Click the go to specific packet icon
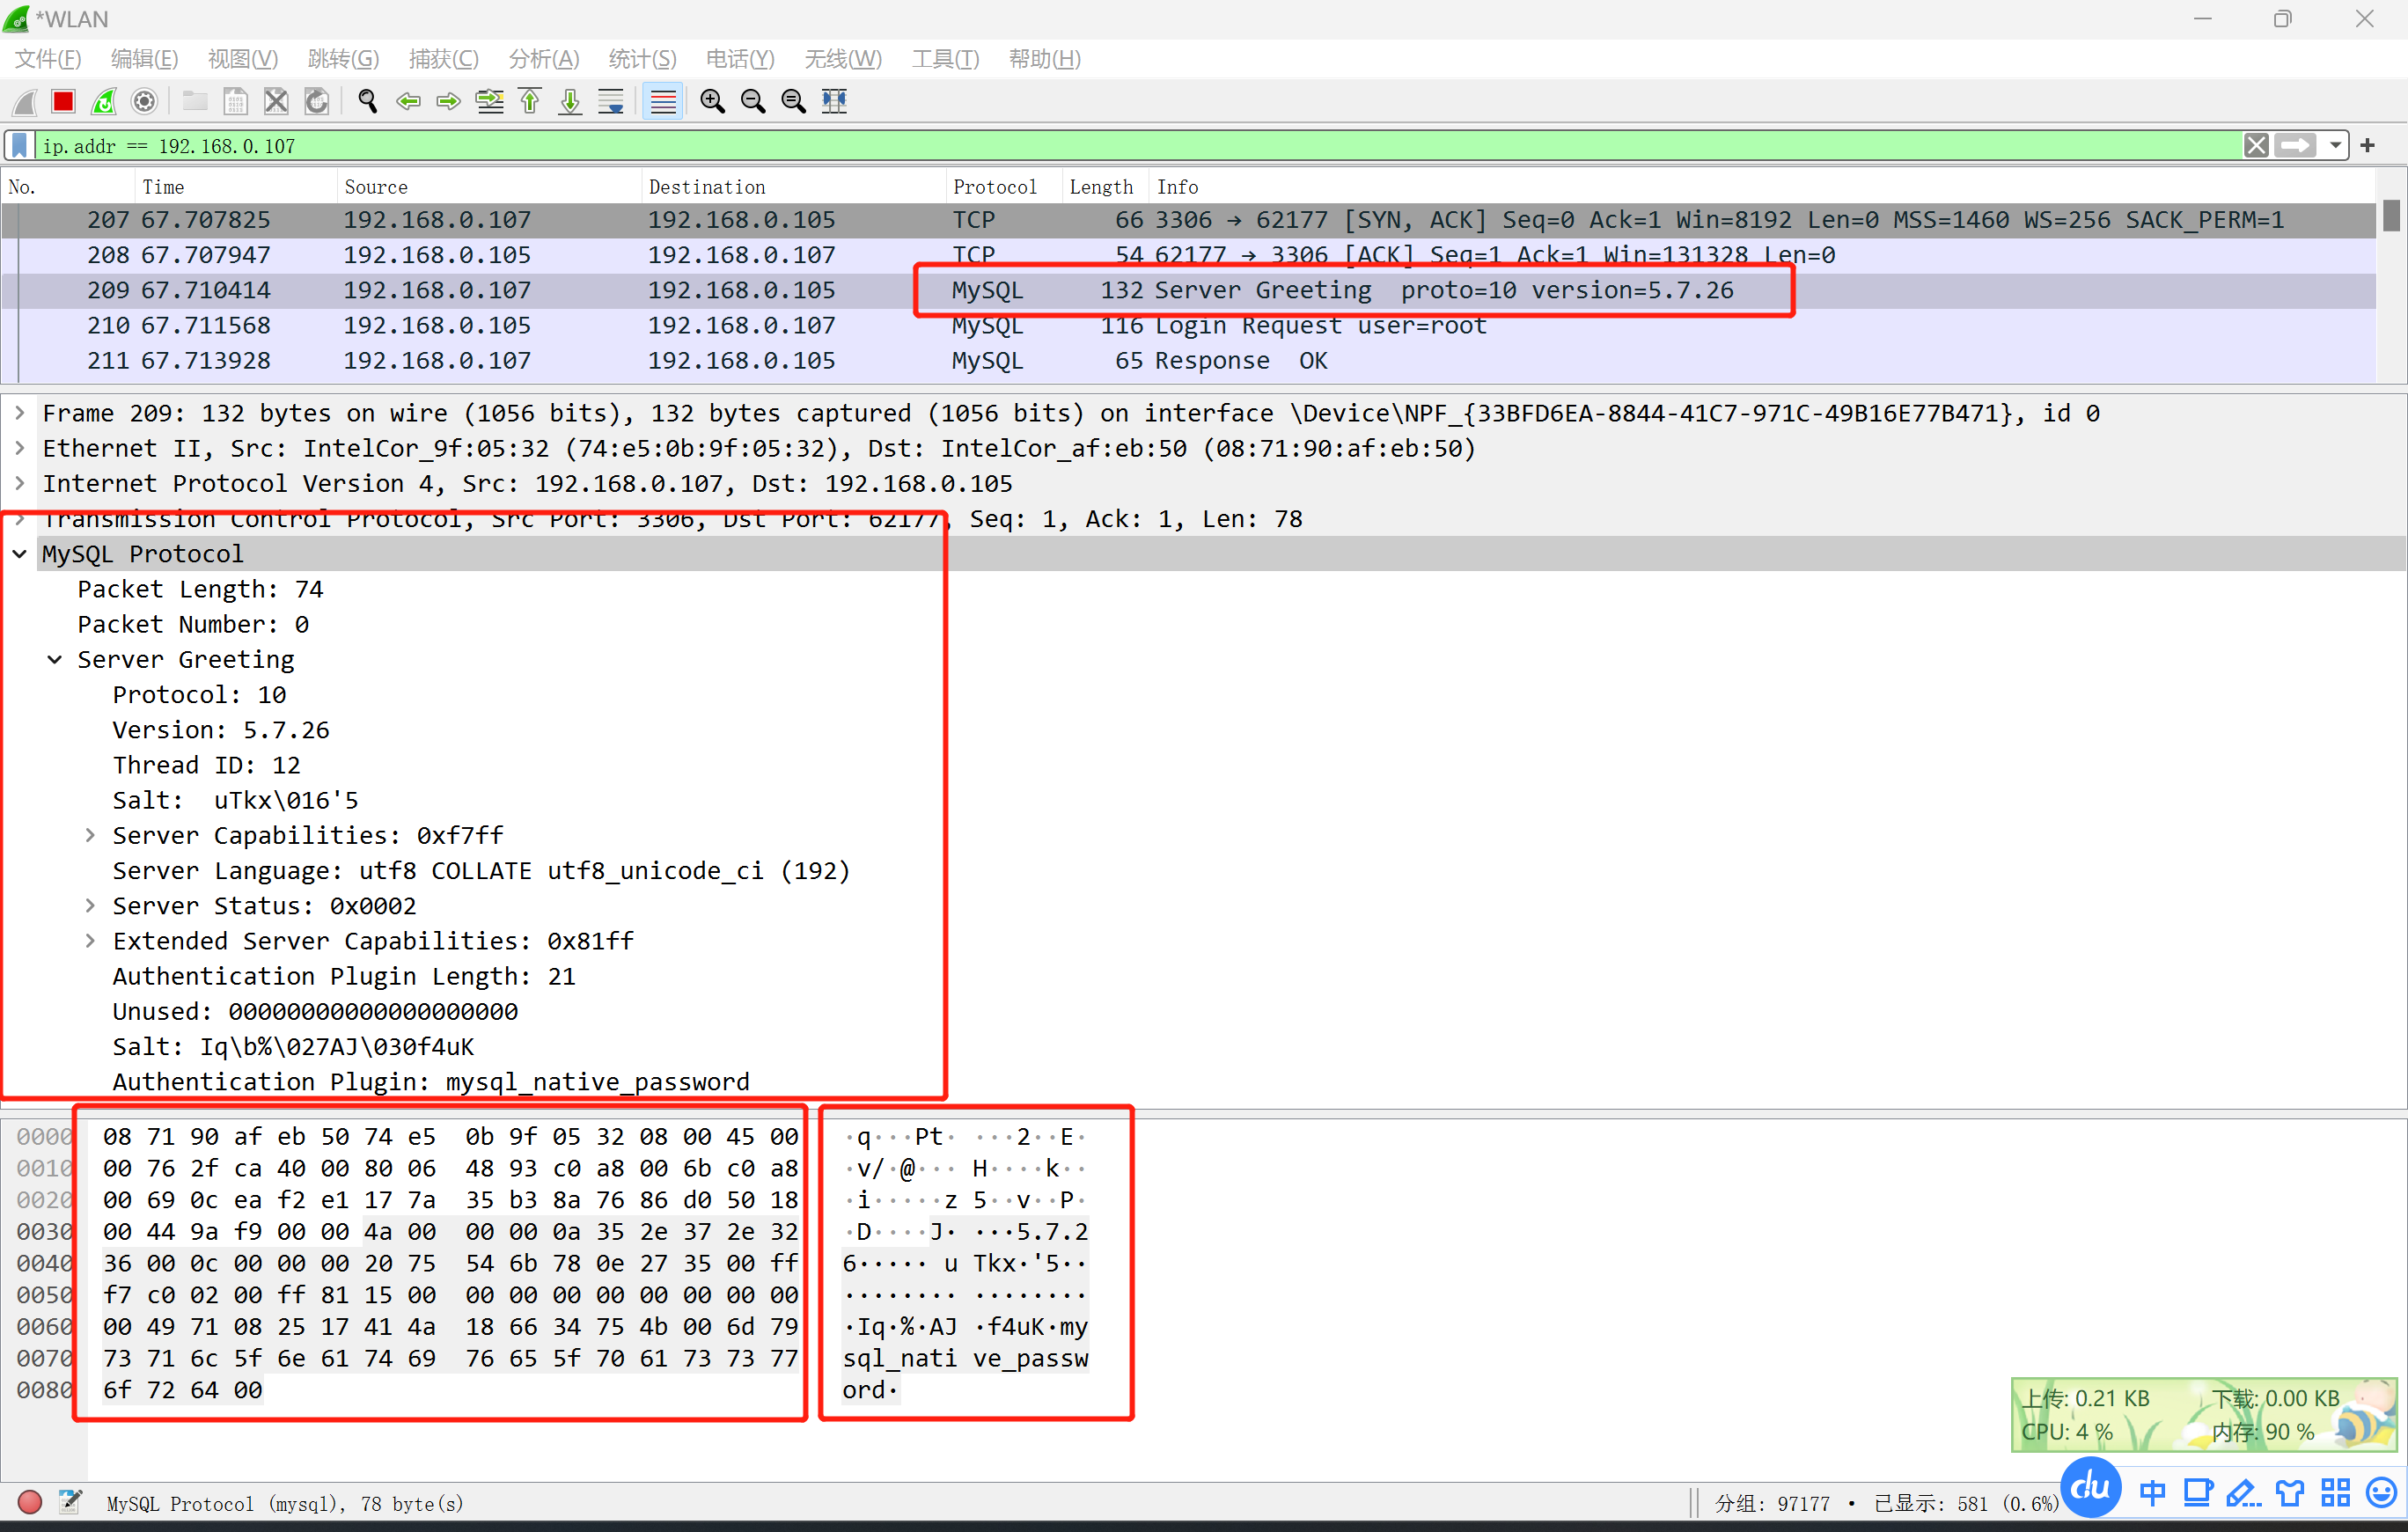The height and width of the screenshot is (1532, 2408). [489, 101]
